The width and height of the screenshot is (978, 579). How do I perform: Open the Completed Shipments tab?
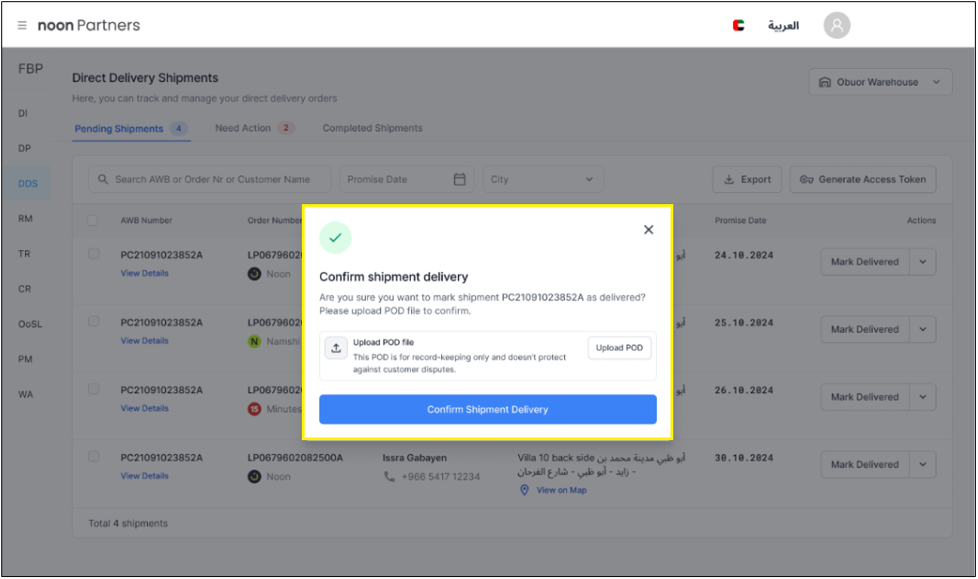(372, 128)
